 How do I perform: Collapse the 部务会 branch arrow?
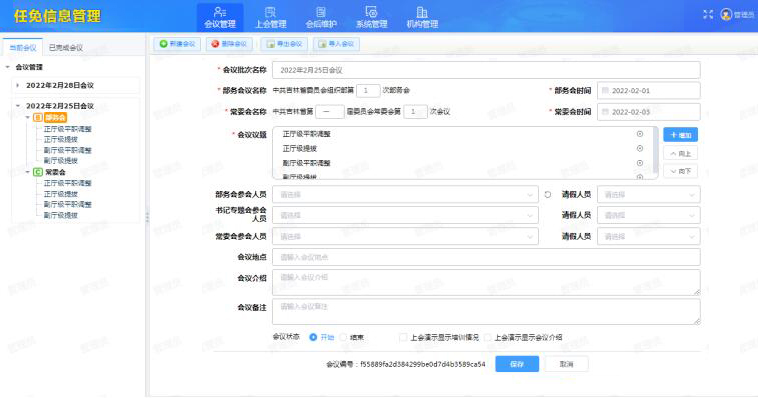(28, 118)
